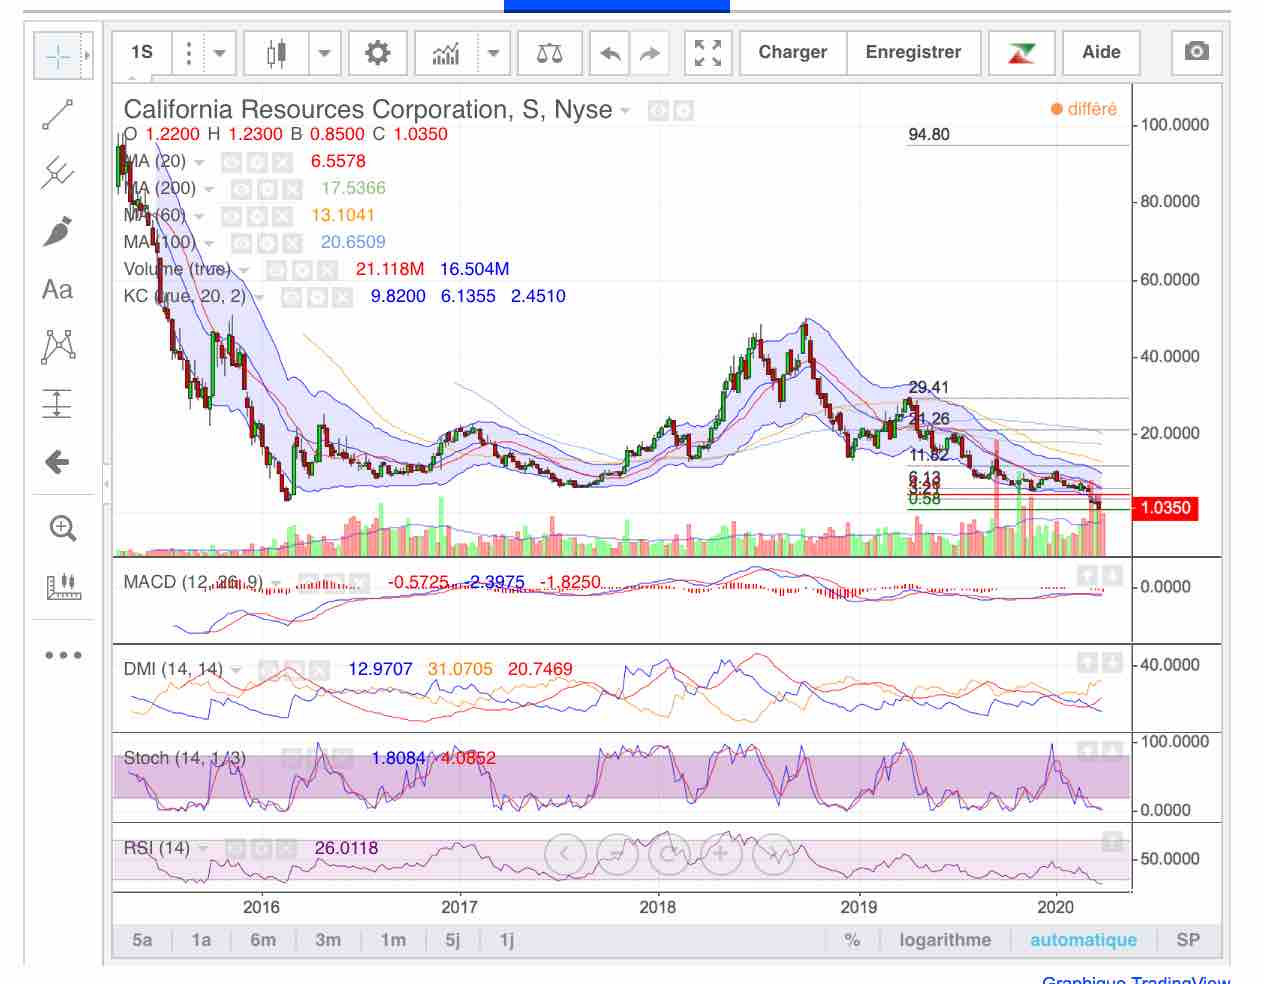Select the trend line drawing tool

point(58,115)
